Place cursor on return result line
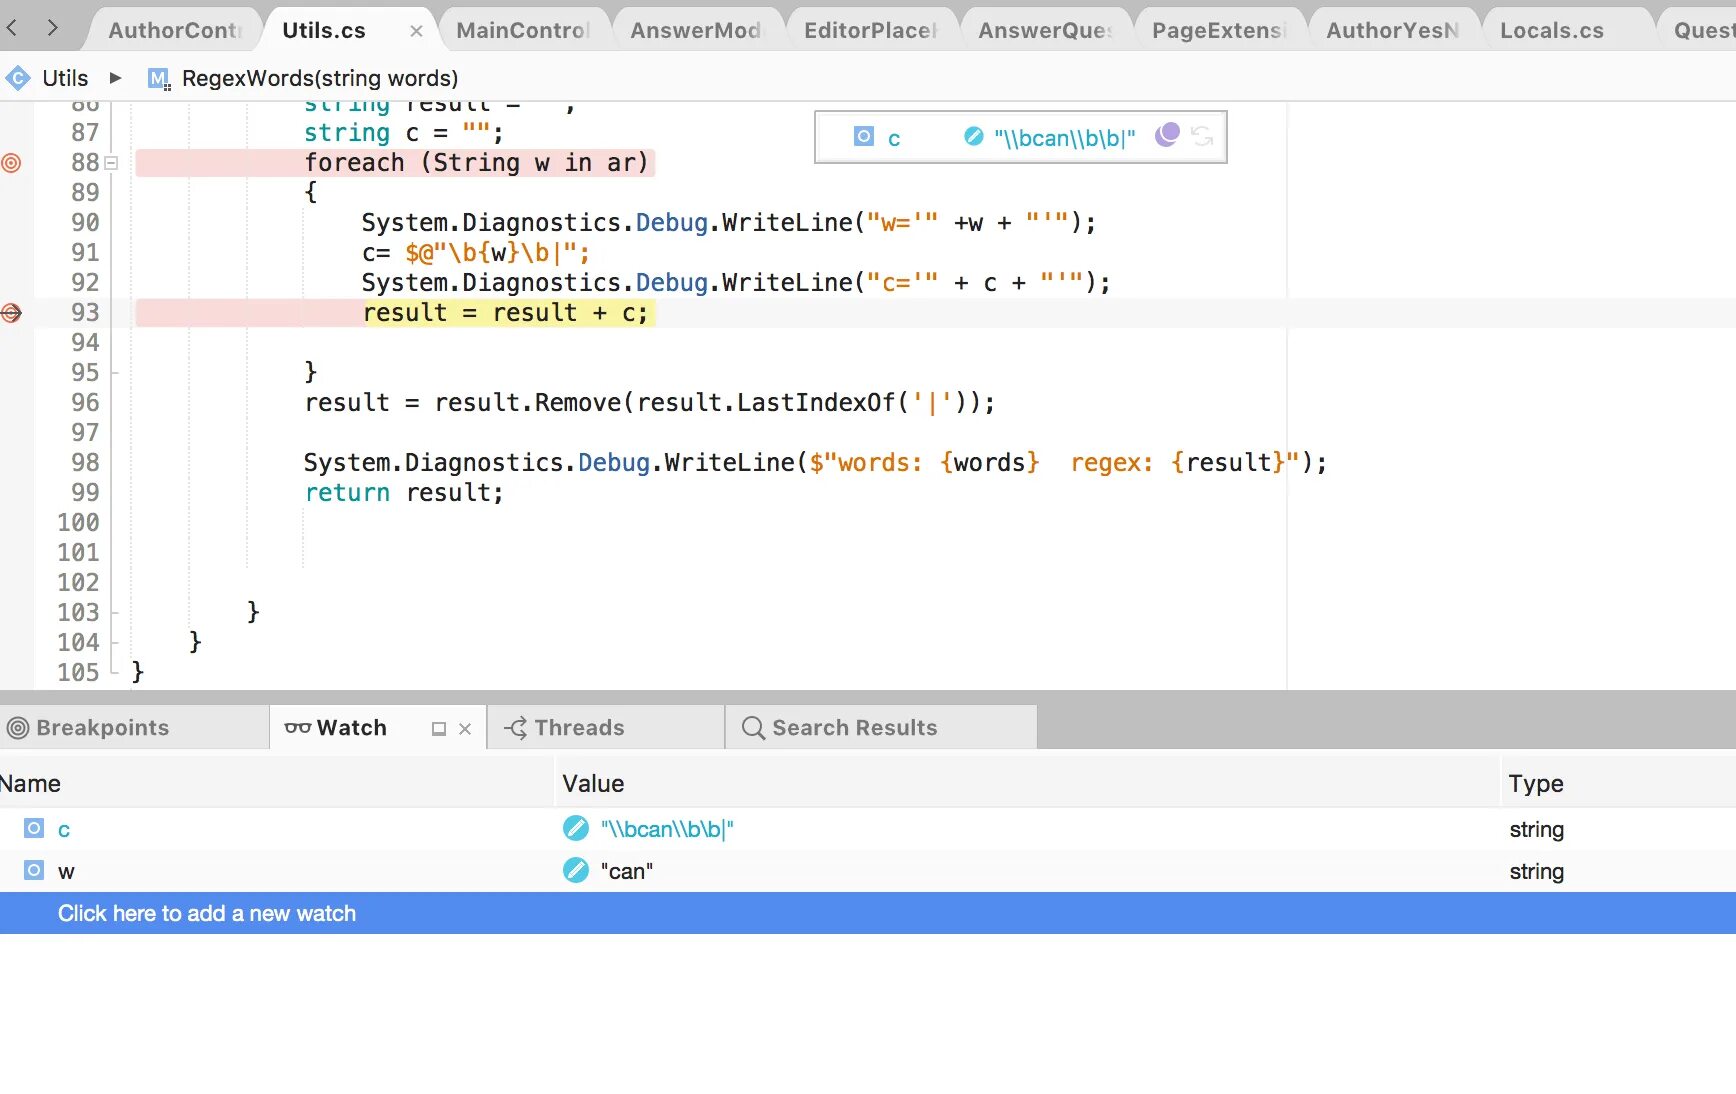The image size is (1736, 1094). tap(404, 492)
